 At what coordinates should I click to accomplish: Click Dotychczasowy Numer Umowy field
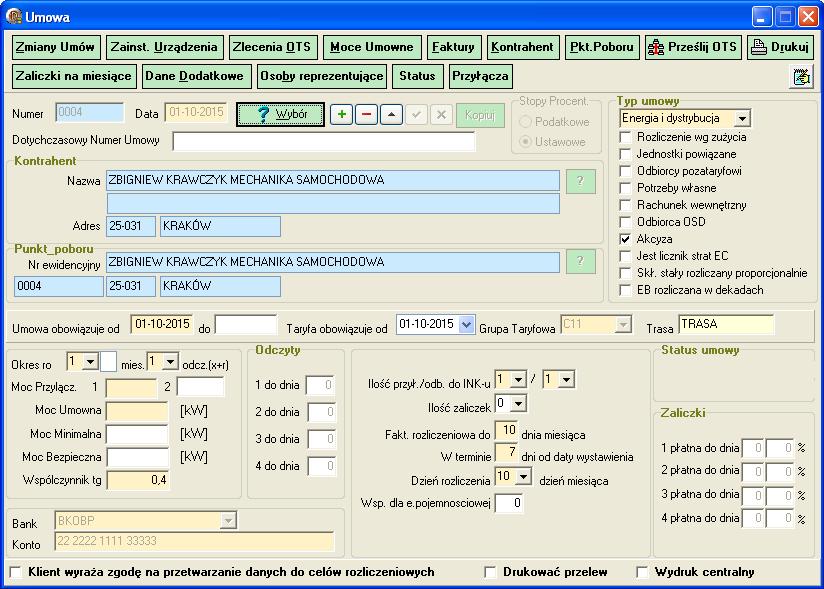pyautogui.click(x=324, y=141)
